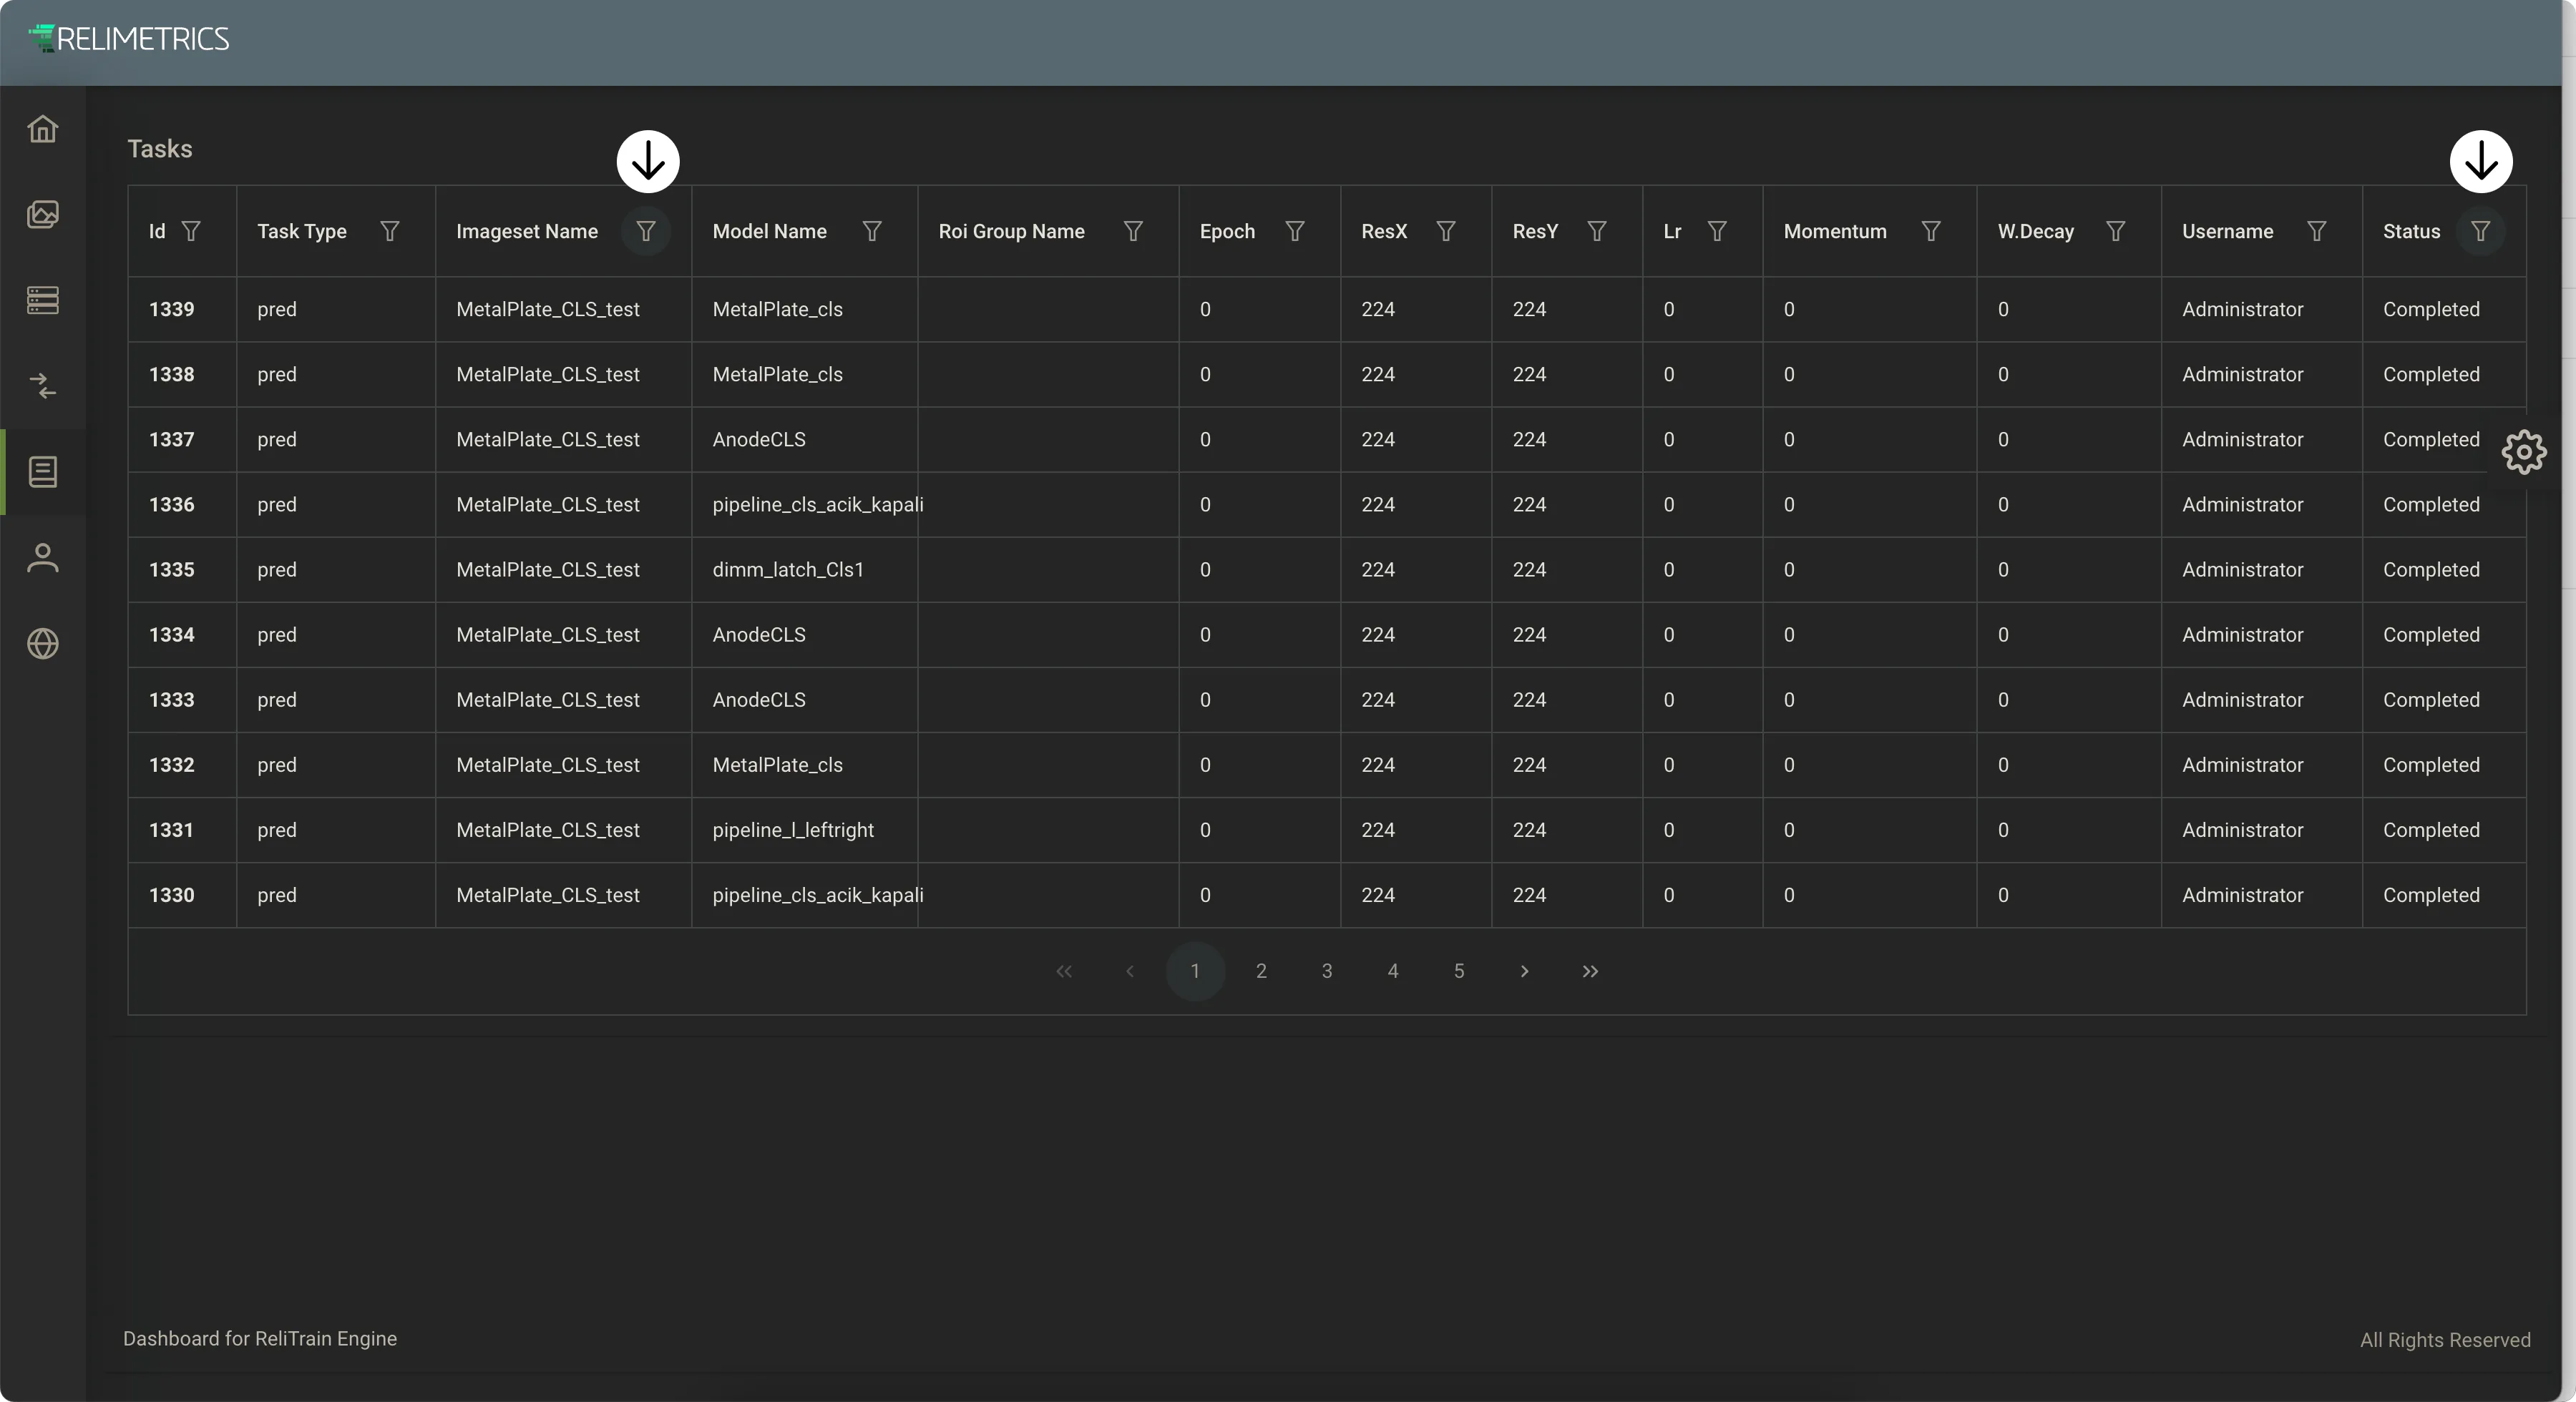Click AnodeCLS model in row 1337
Screen dimensions: 2576x1402
tap(759, 439)
